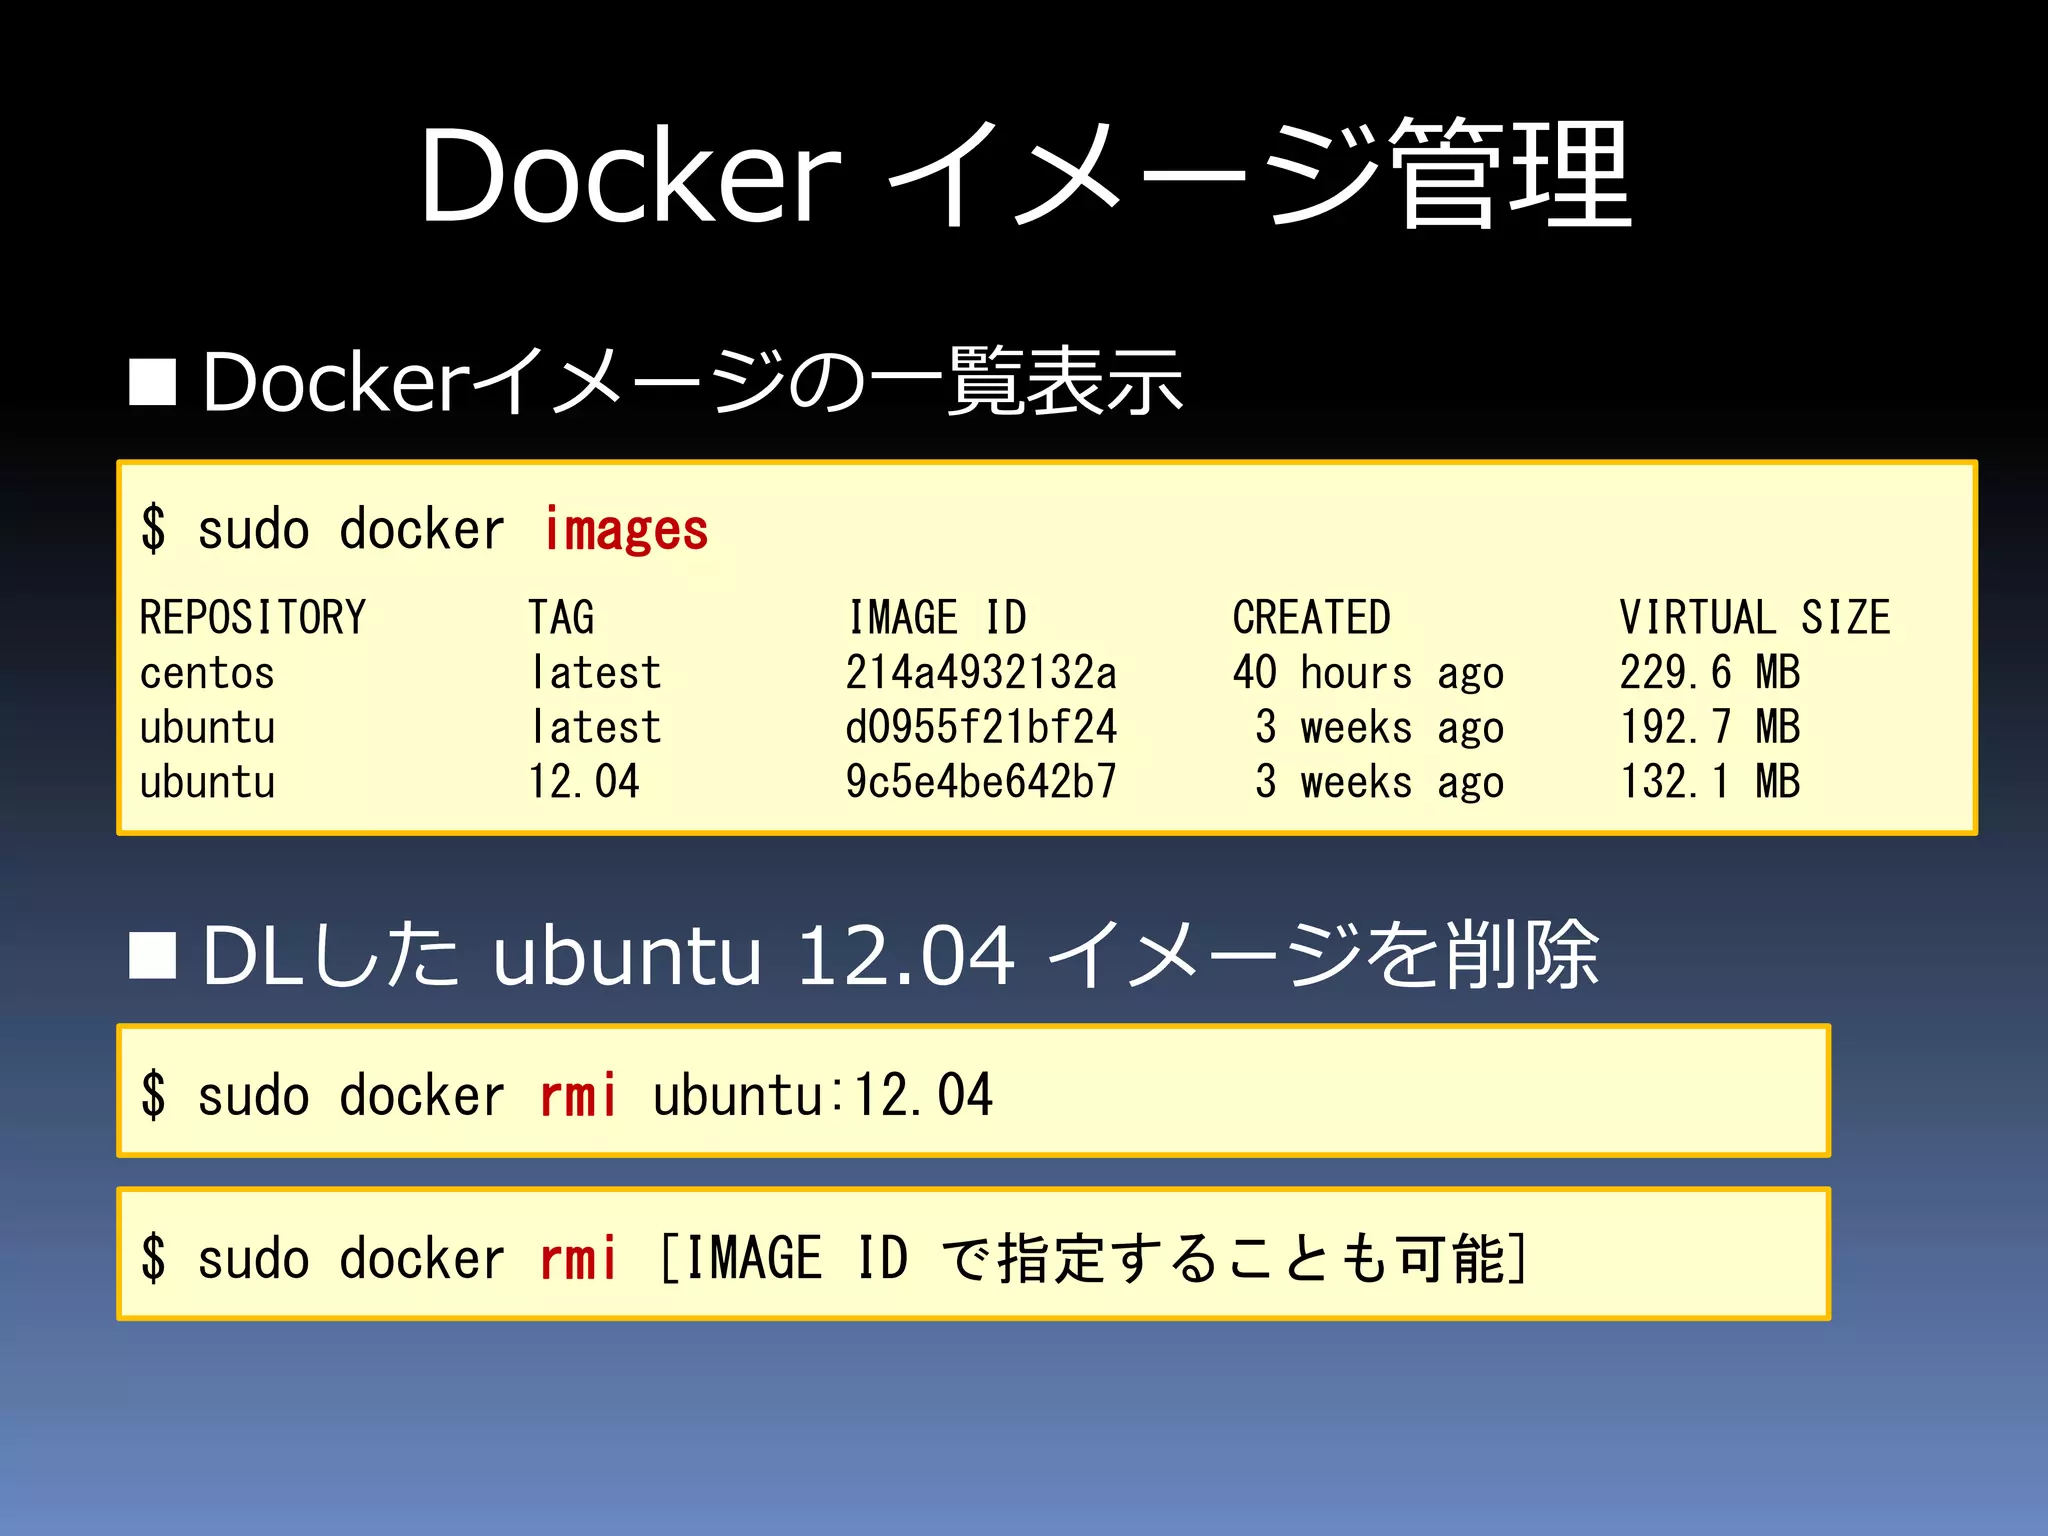Screen dimensions: 2048x1536
Task: Click the '40 hours ago' created value
Action: click(x=1368, y=673)
